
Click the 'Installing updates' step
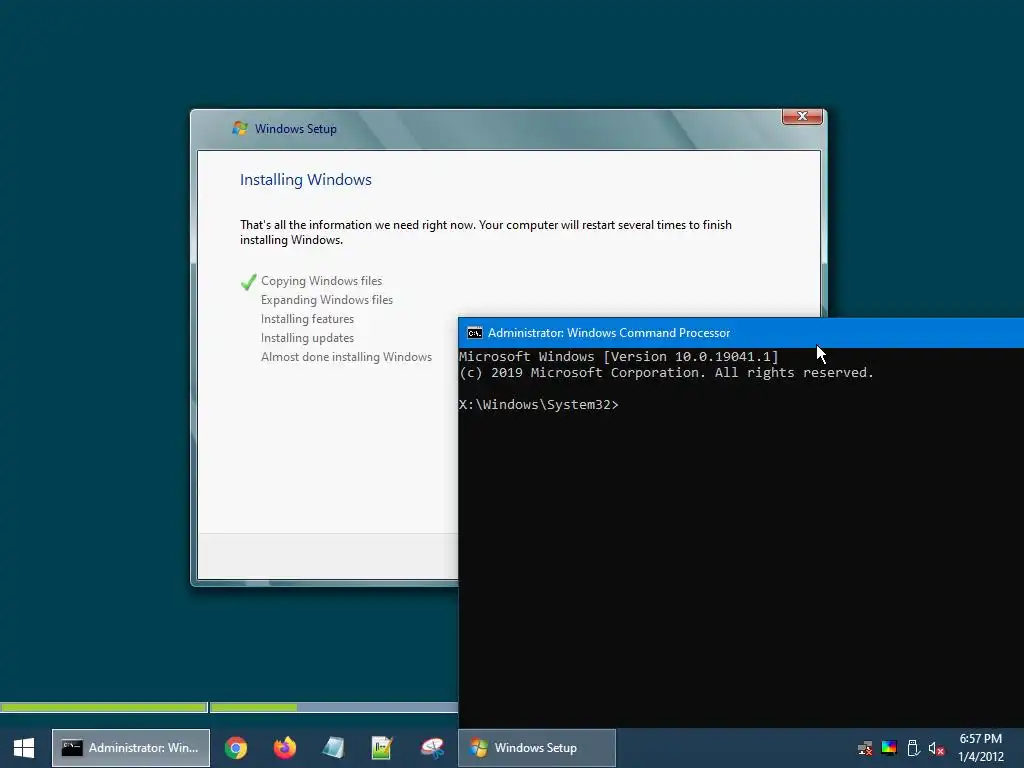[x=307, y=338]
